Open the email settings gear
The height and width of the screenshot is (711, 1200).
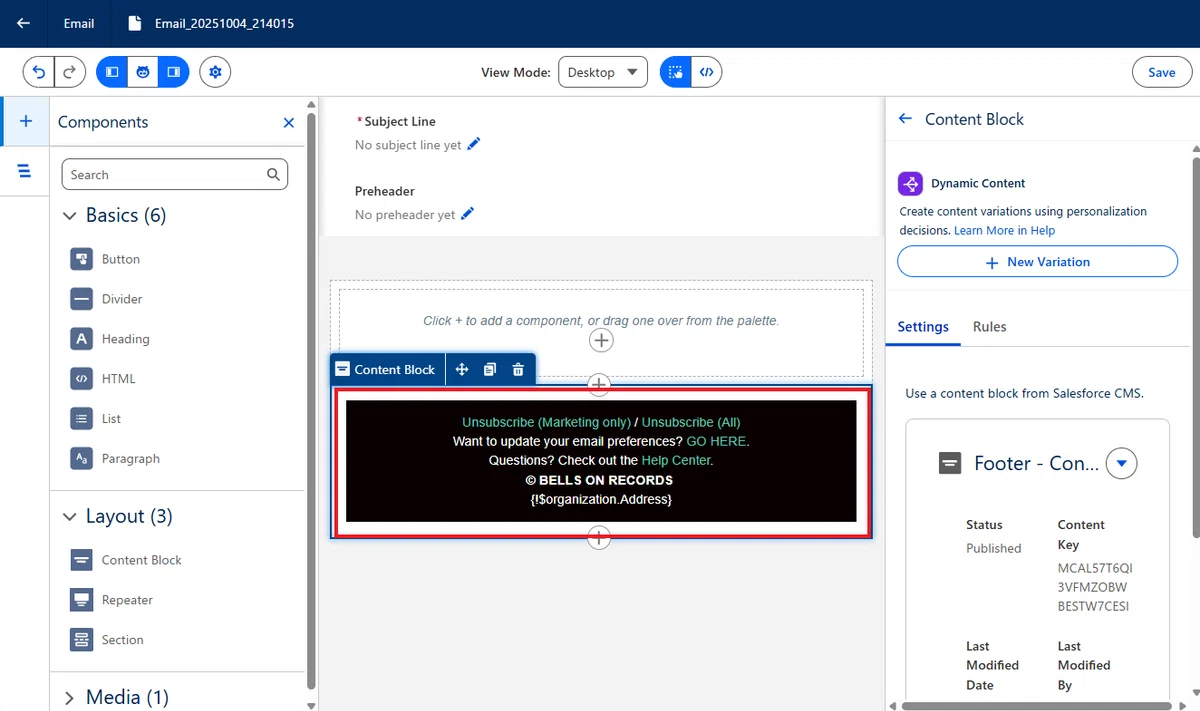215,72
